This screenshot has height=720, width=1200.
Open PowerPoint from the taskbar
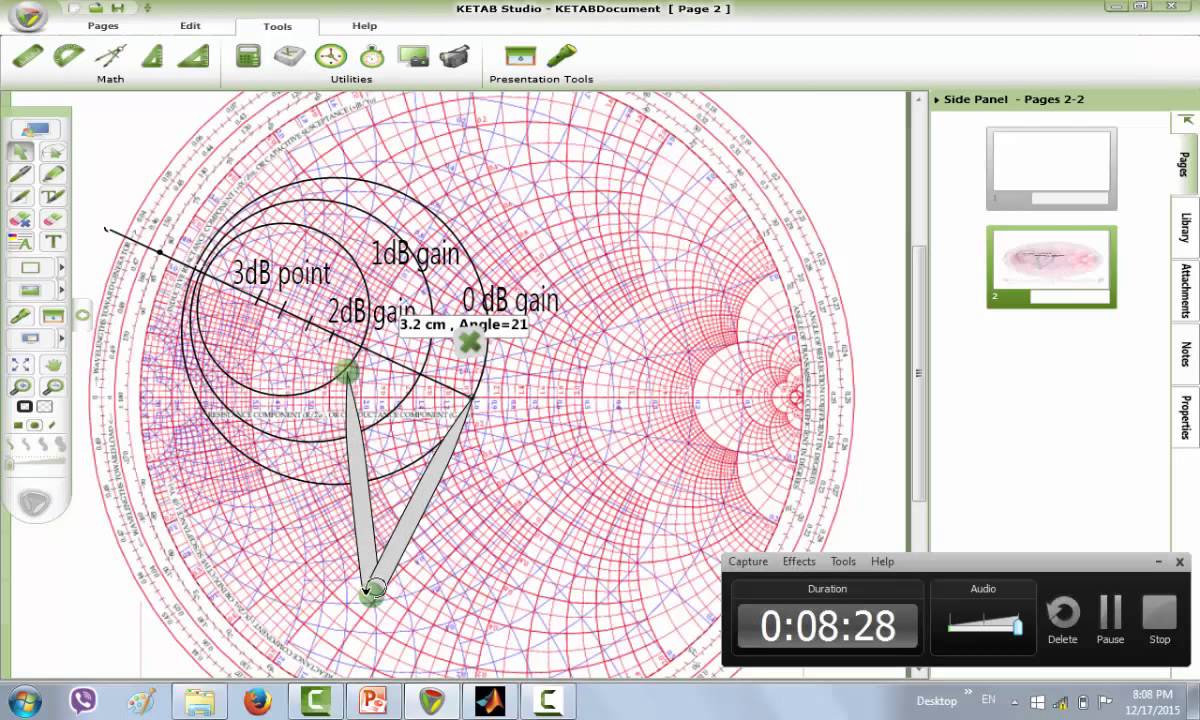click(374, 700)
